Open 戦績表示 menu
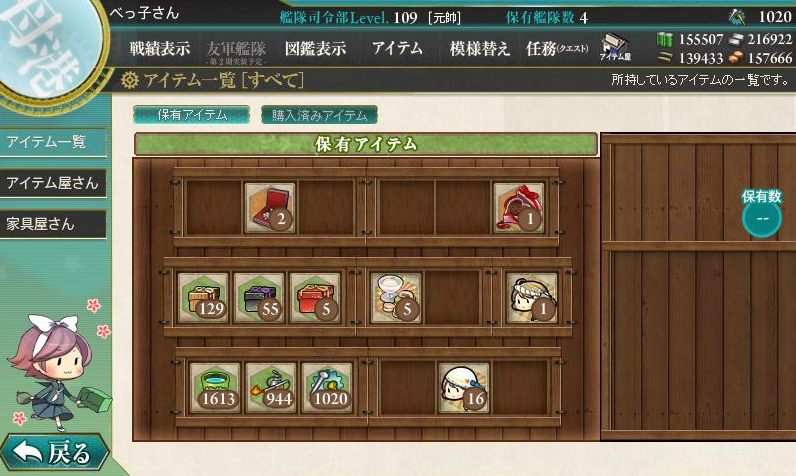Viewport: 796px width, 476px height. 159,49
